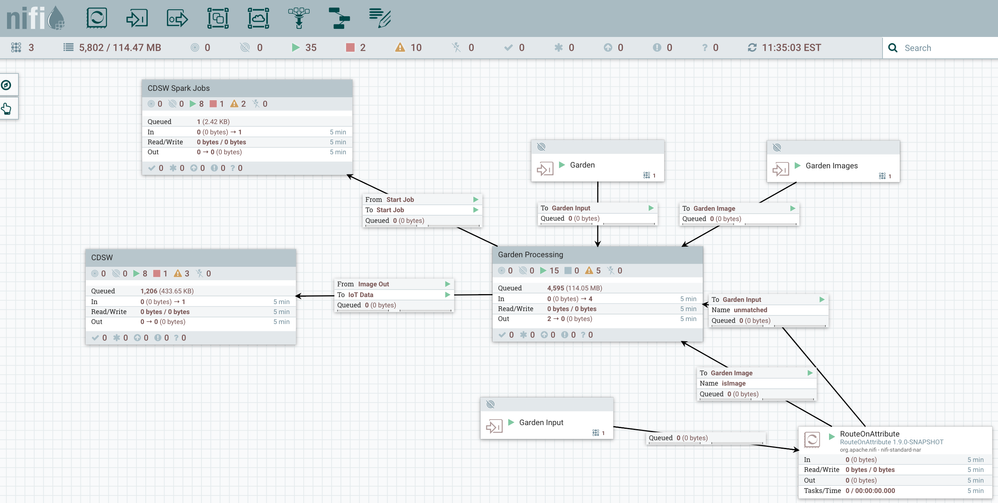Expand the Operate palette panel
Viewport: 998px width, 503px height.
pos(7,109)
